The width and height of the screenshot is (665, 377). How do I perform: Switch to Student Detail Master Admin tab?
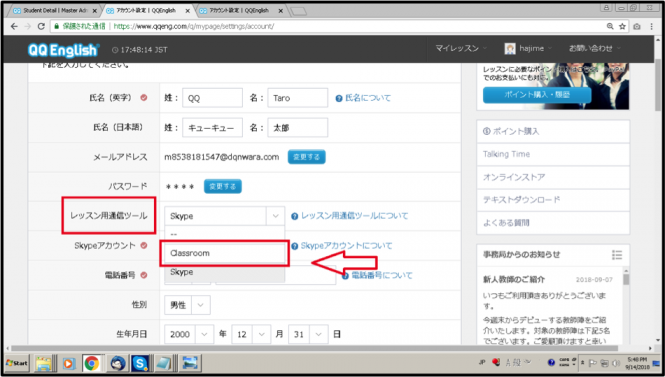click(54, 11)
